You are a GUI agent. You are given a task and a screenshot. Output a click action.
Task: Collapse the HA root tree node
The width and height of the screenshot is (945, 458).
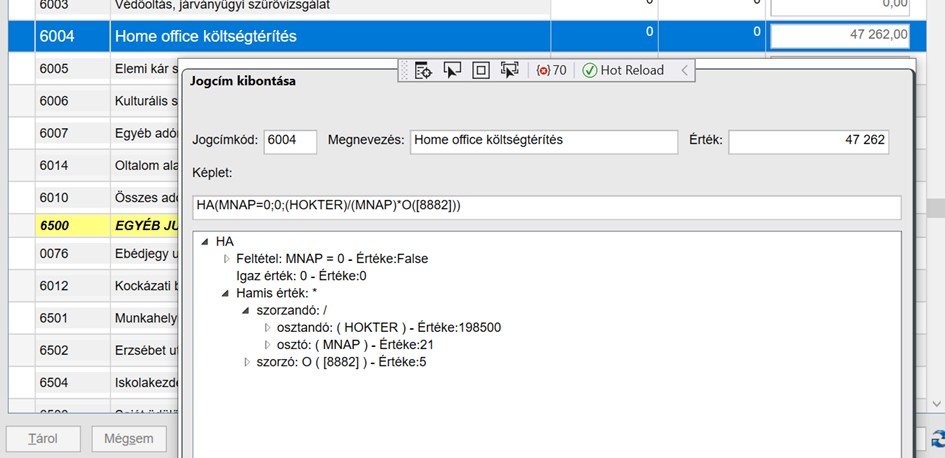(205, 242)
